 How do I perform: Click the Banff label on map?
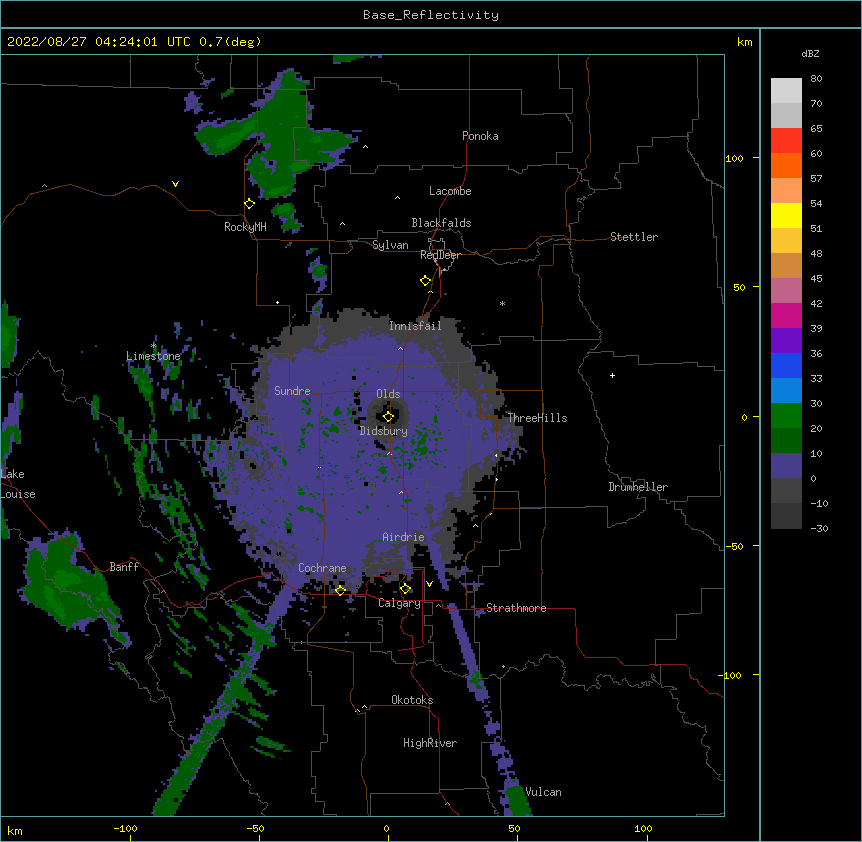point(124,567)
